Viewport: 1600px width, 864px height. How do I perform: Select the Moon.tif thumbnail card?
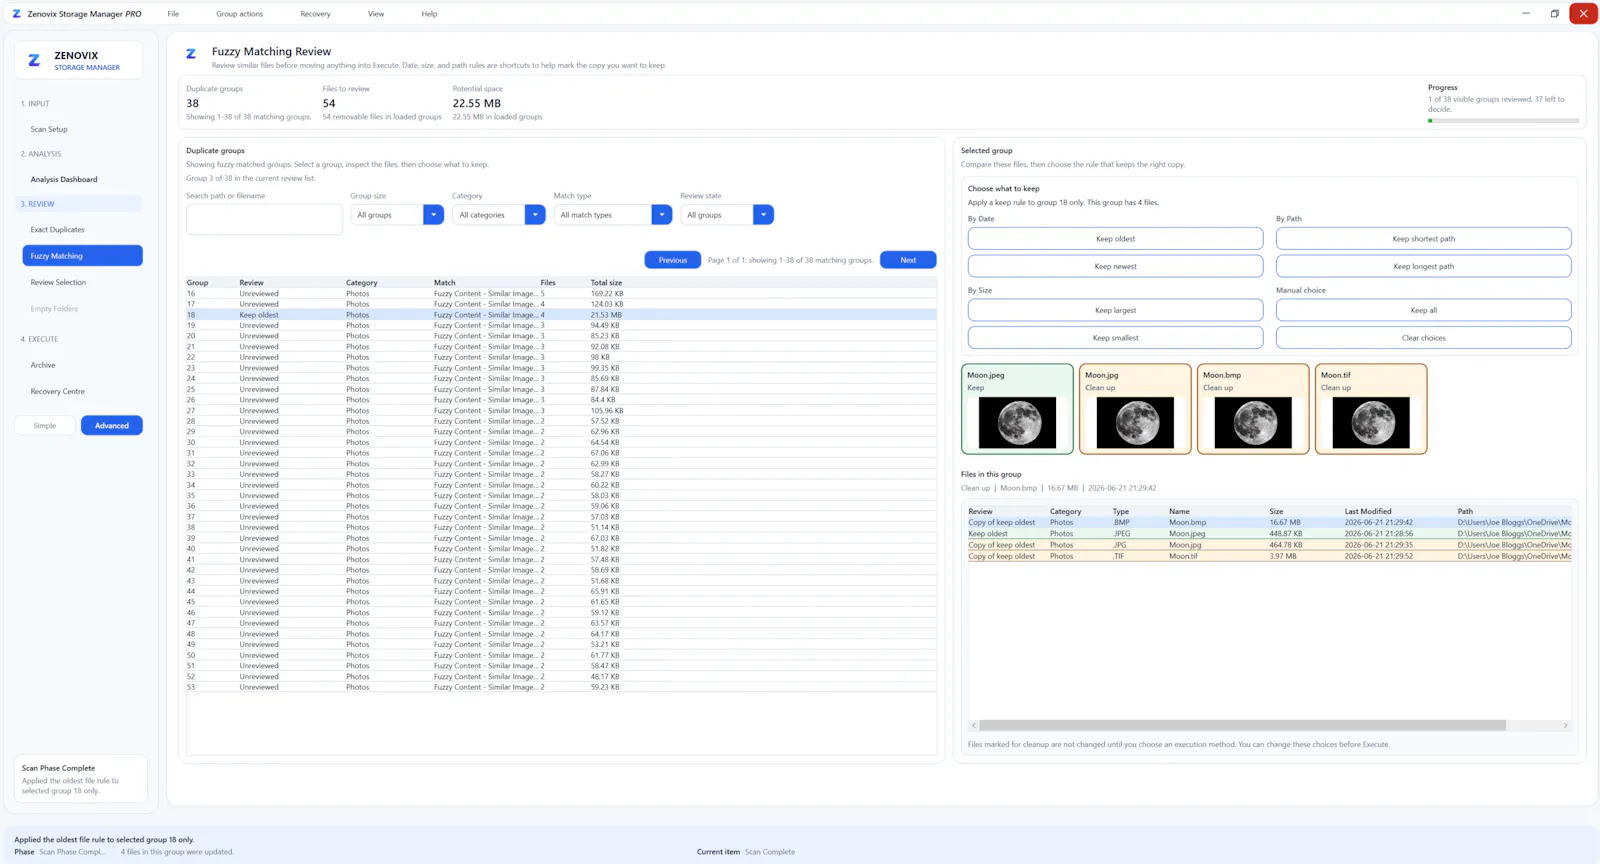click(1371, 409)
